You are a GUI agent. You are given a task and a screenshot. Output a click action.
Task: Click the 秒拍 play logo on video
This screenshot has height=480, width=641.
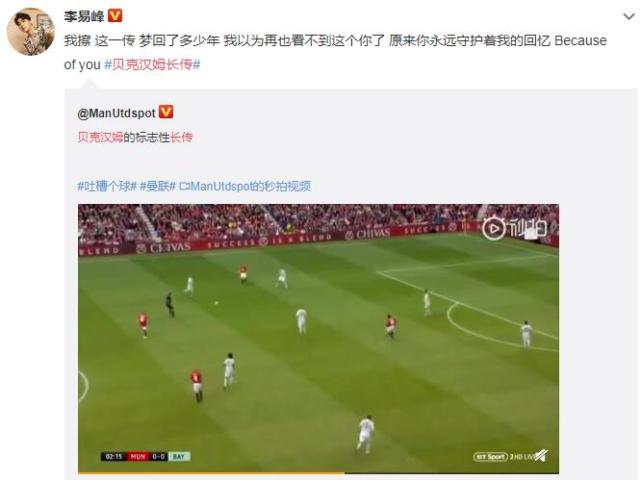514,228
